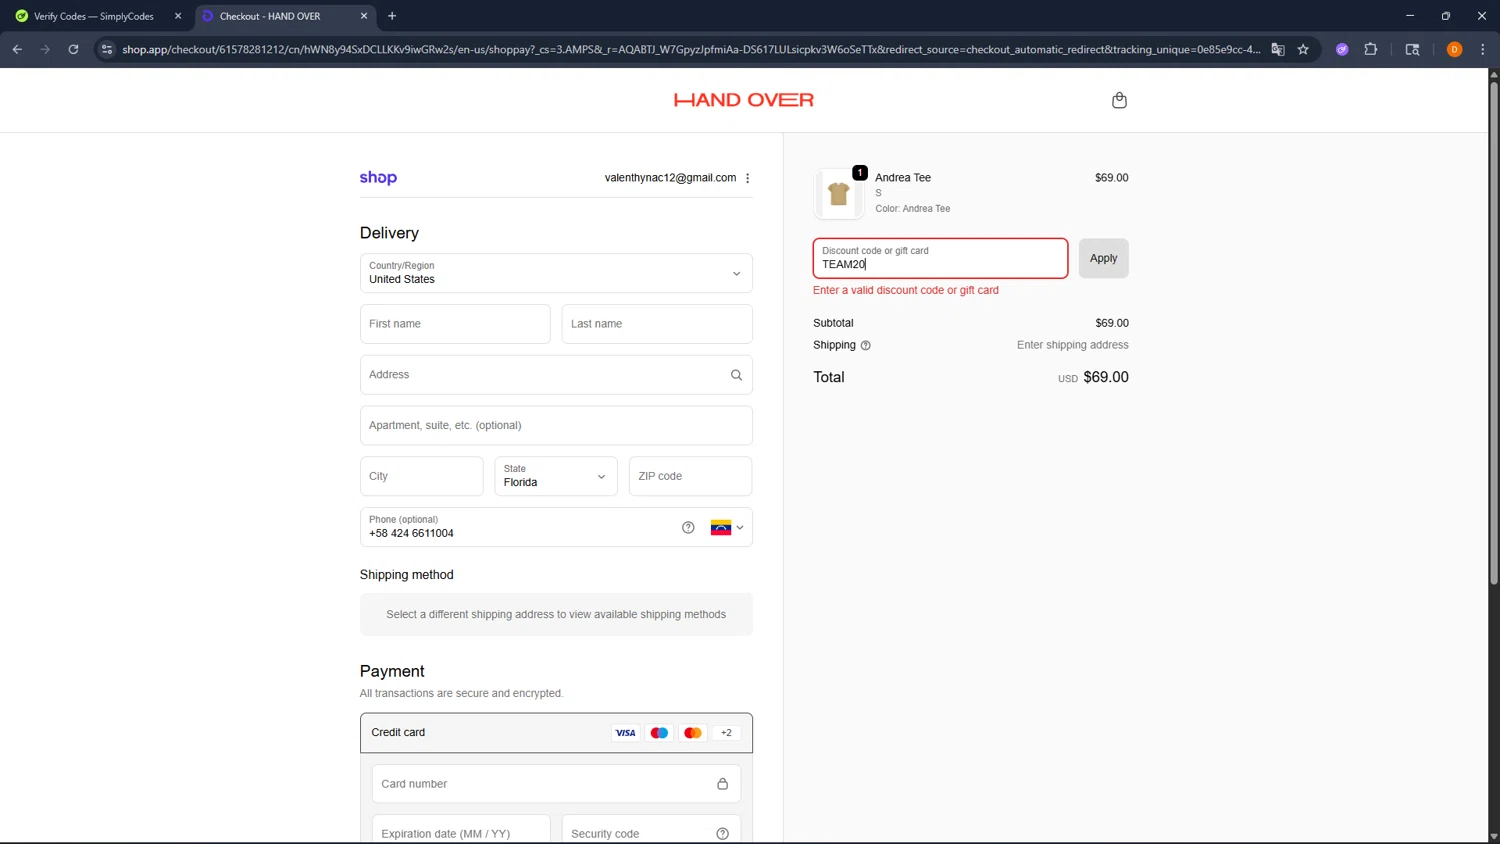Click the Andrea Tee product name
The width and height of the screenshot is (1500, 844).
903,178
